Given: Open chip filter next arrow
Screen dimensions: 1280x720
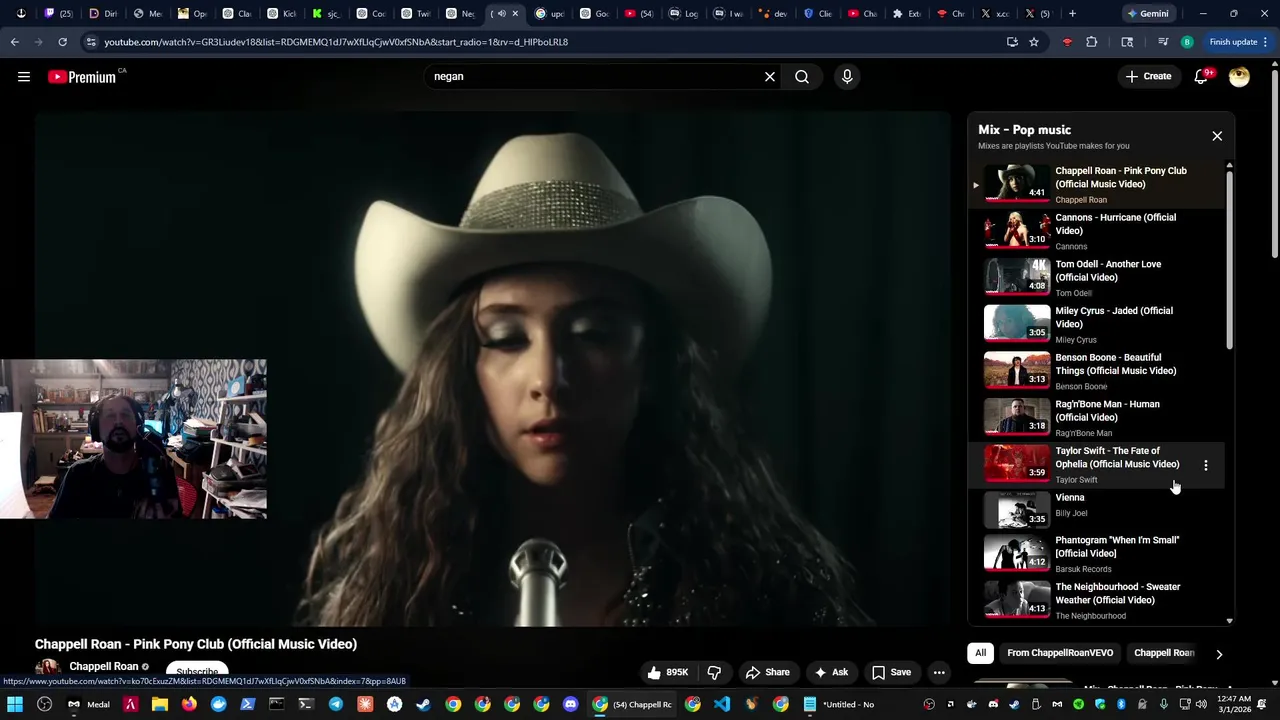Looking at the screenshot, I should 1219,654.
